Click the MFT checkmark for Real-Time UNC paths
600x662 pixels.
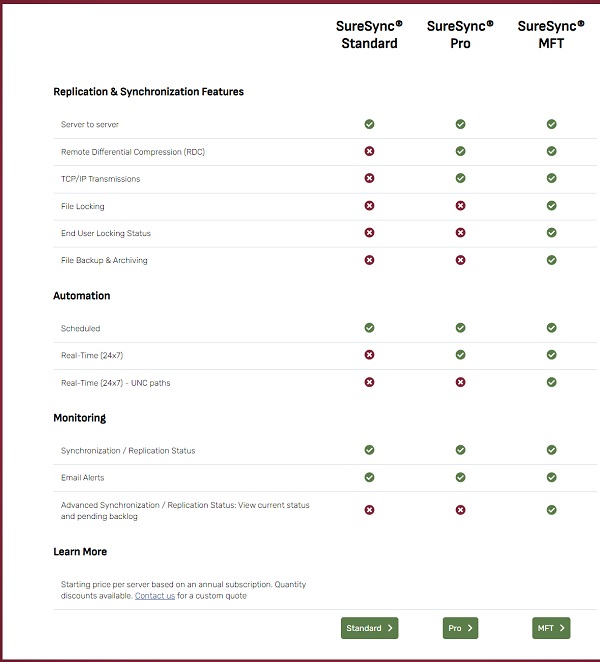pos(551,382)
